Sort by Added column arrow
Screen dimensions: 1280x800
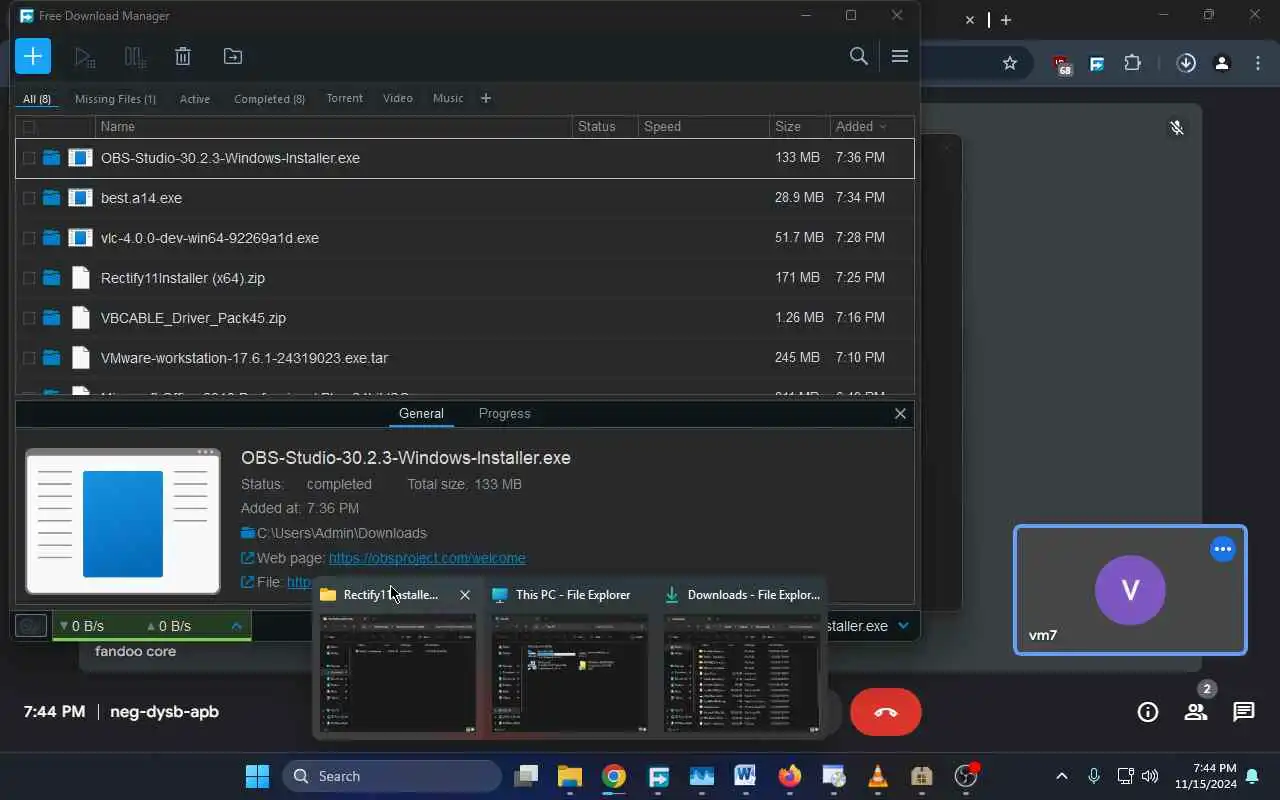tap(882, 127)
